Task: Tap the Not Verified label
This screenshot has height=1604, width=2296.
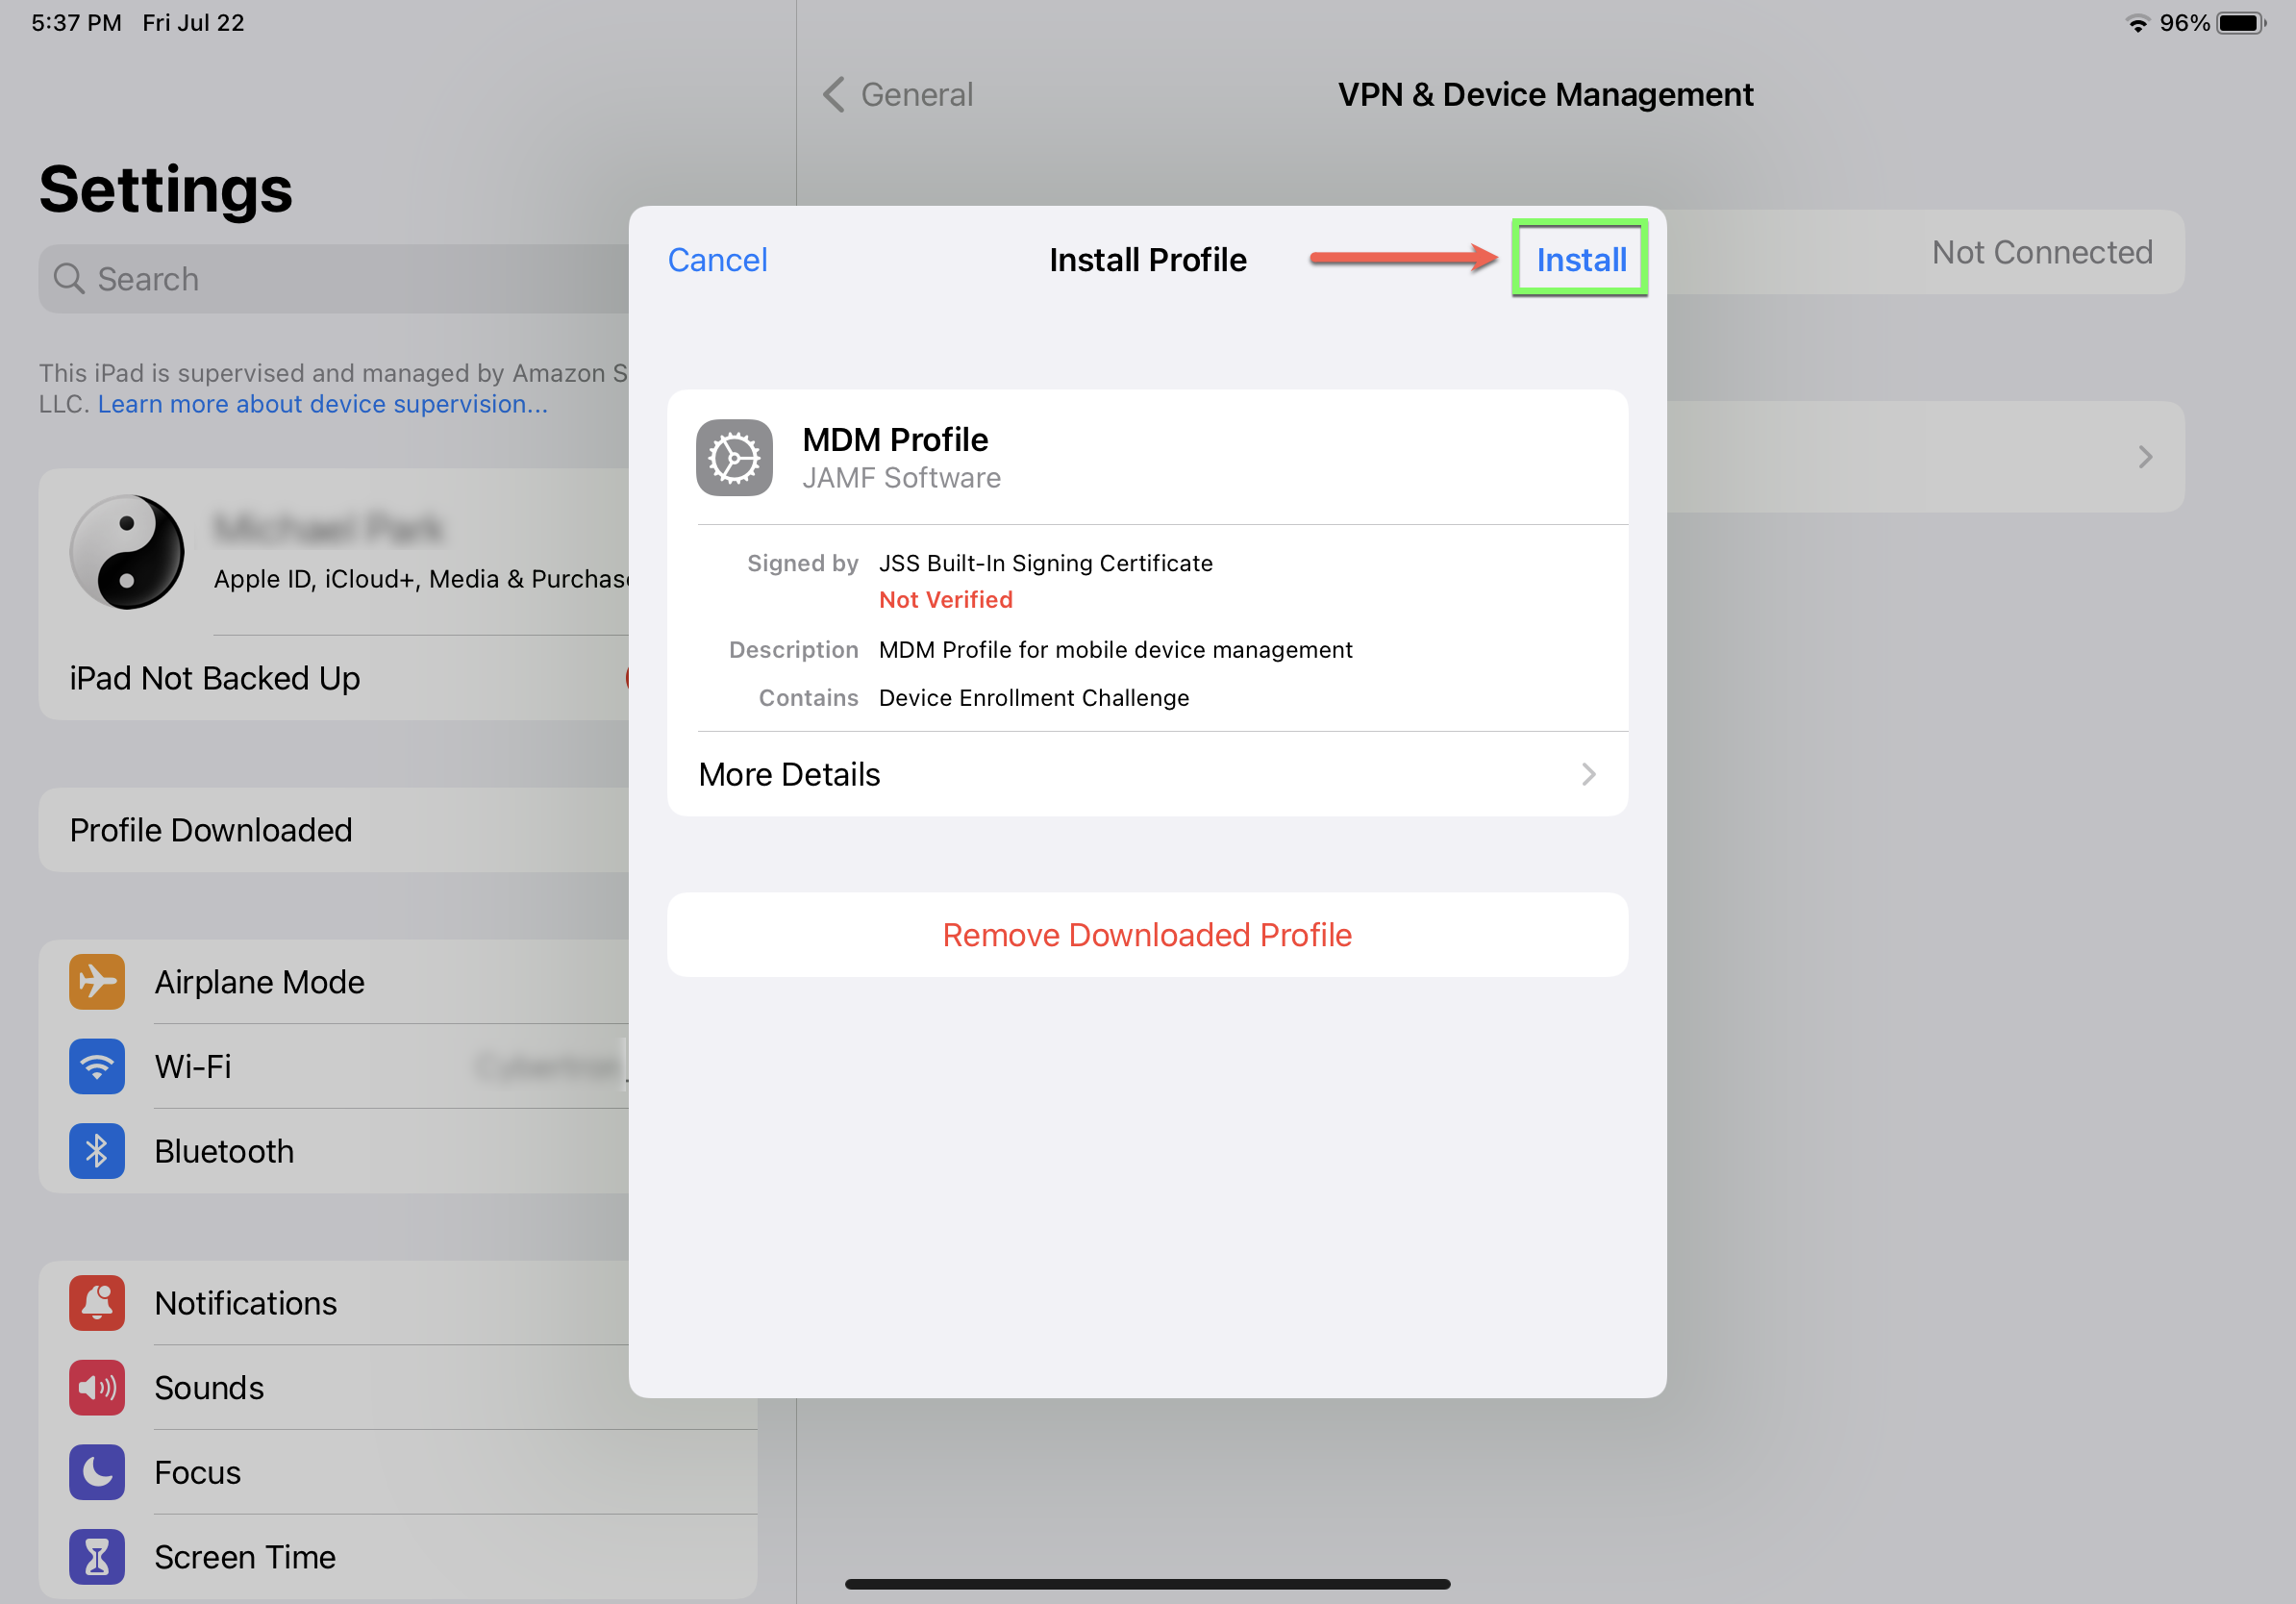Action: click(x=945, y=599)
